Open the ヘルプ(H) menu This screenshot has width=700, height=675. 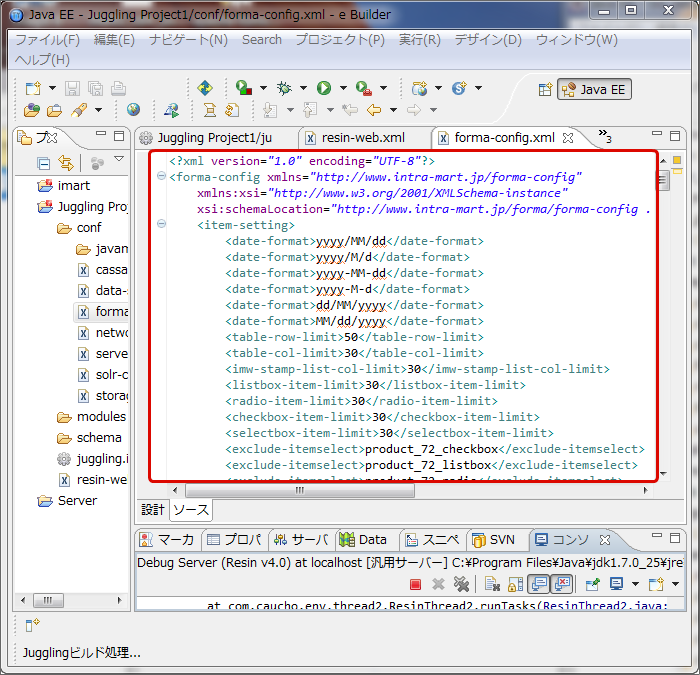[x=42, y=59]
